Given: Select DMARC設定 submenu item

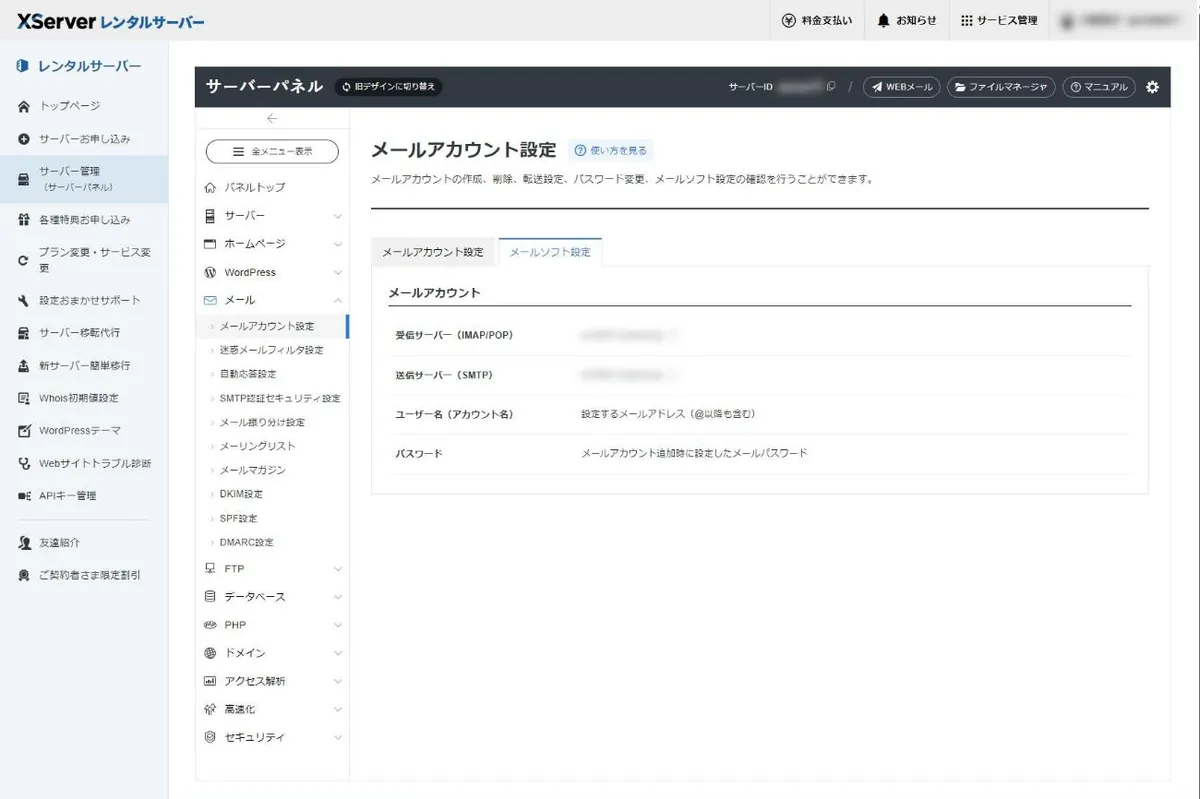Looking at the screenshot, I should 246,542.
